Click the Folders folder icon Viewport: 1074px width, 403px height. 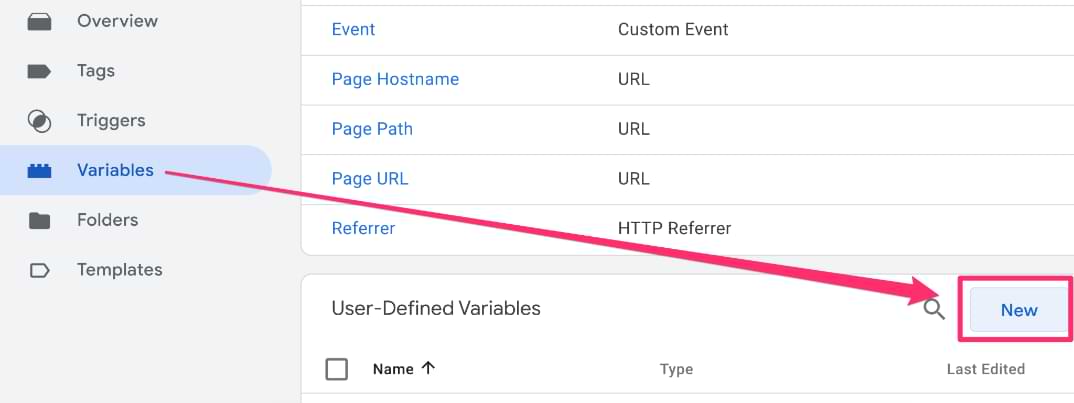[x=39, y=221]
